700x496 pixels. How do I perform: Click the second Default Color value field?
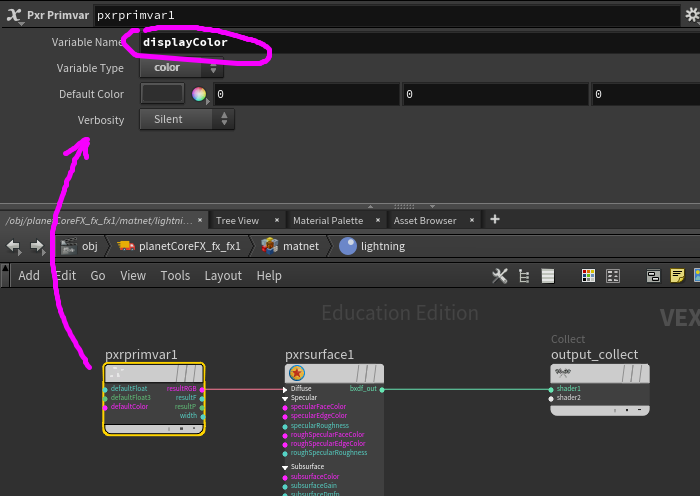[x=496, y=94]
